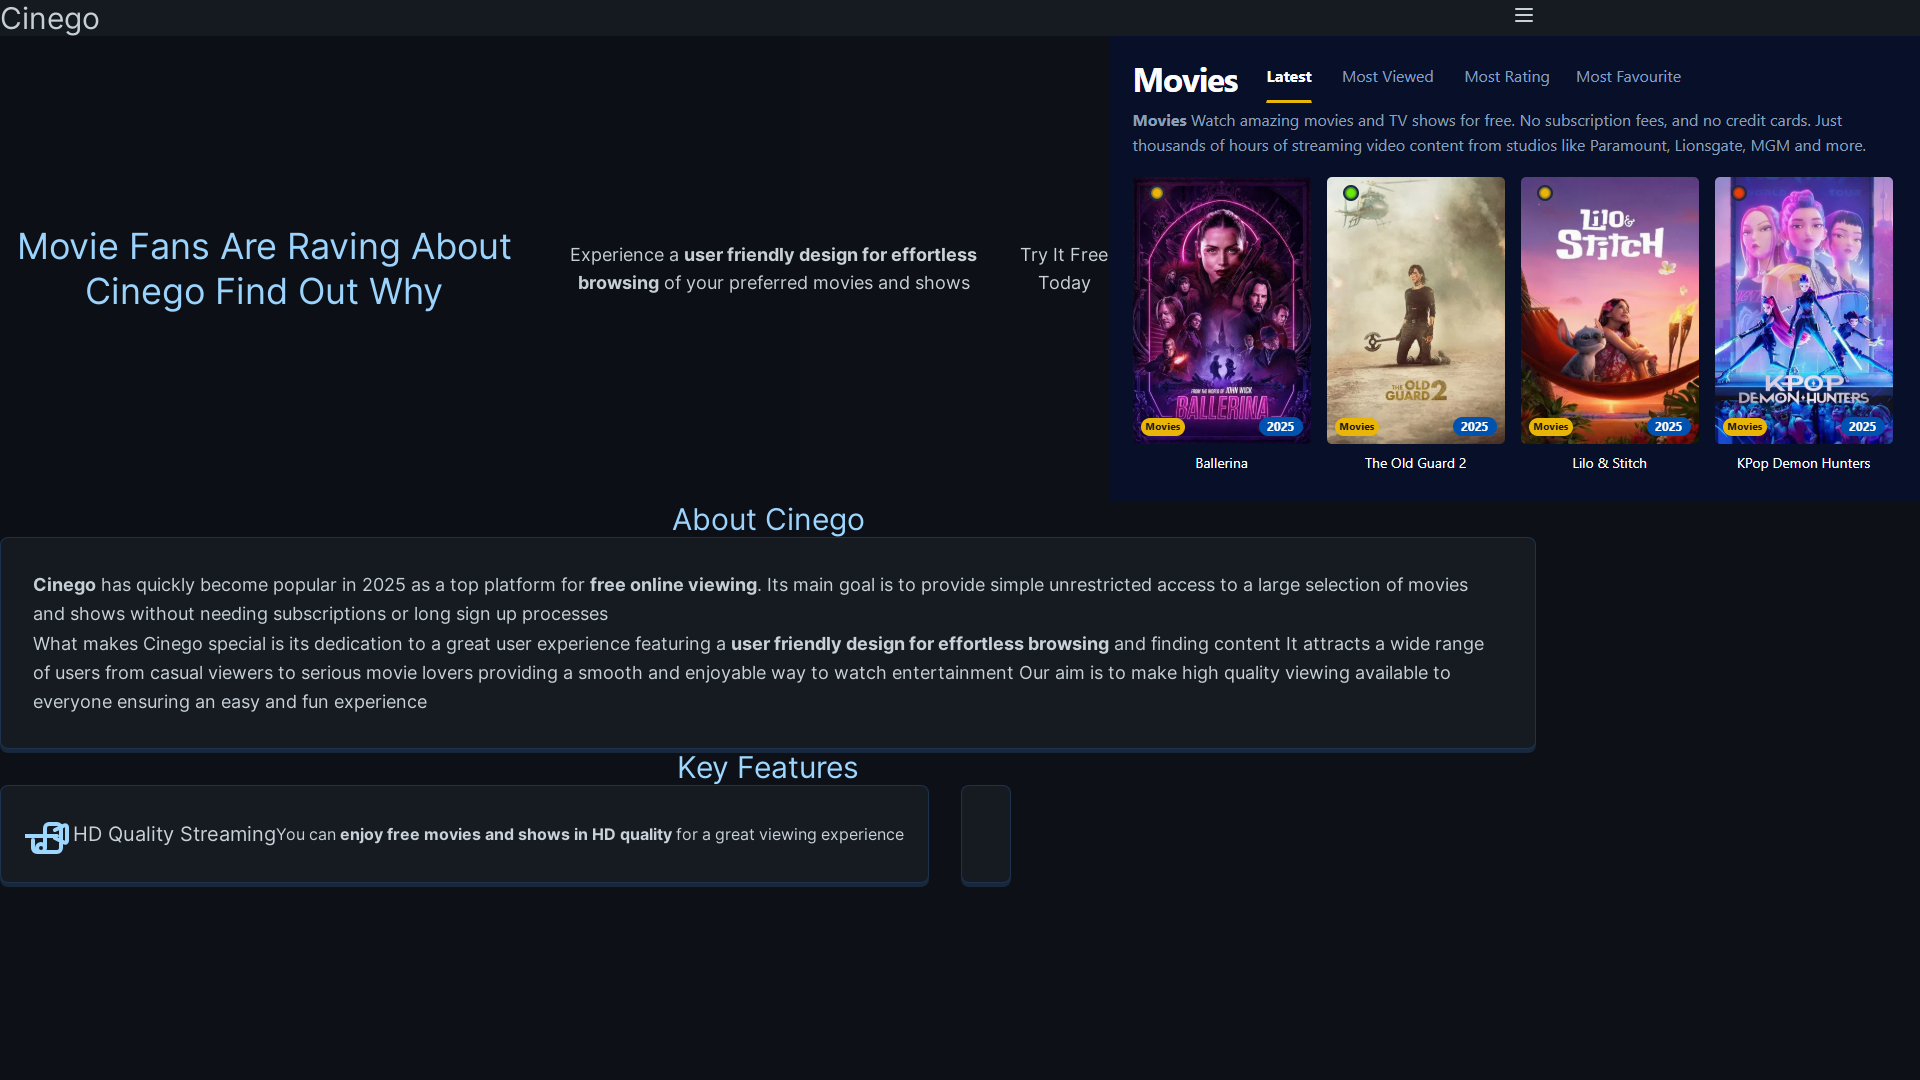The width and height of the screenshot is (1920, 1080).
Task: Click yellow status dot on Ballerina poster
Action: tap(1157, 193)
